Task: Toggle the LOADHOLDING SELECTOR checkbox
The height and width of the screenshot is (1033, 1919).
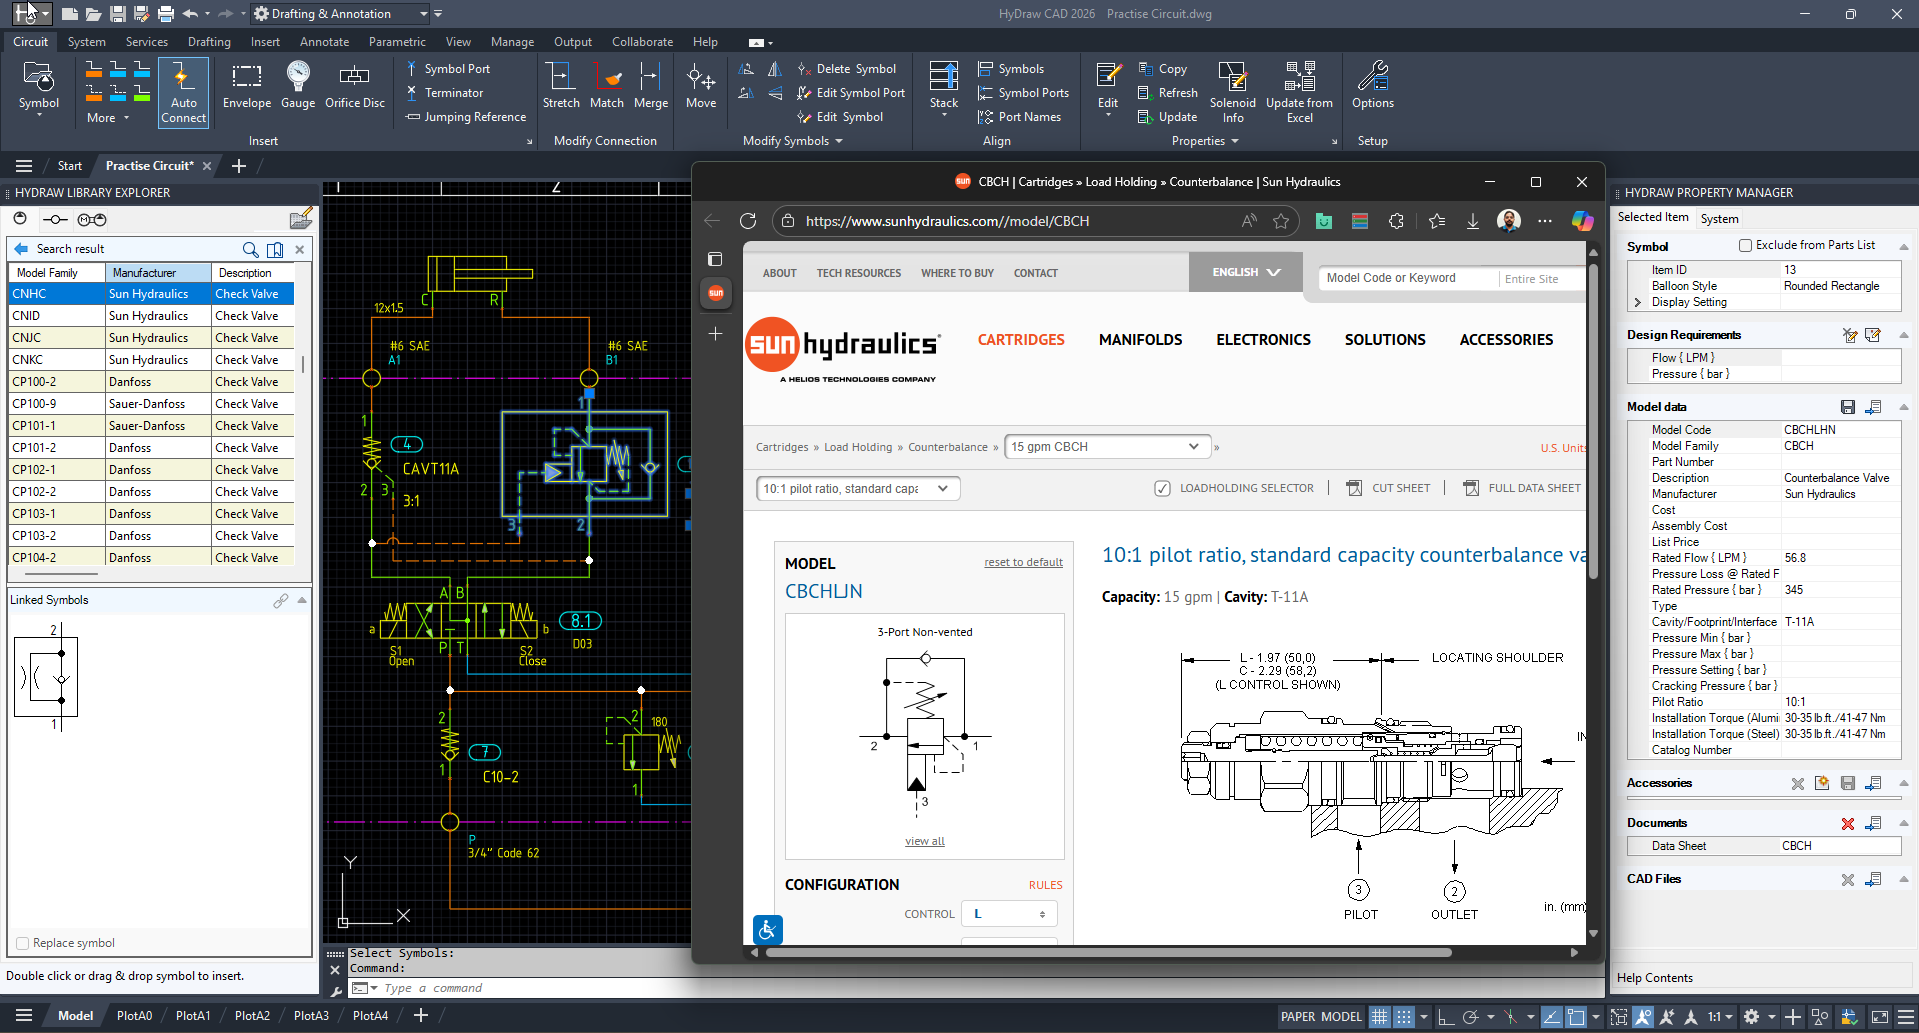Action: pyautogui.click(x=1163, y=488)
